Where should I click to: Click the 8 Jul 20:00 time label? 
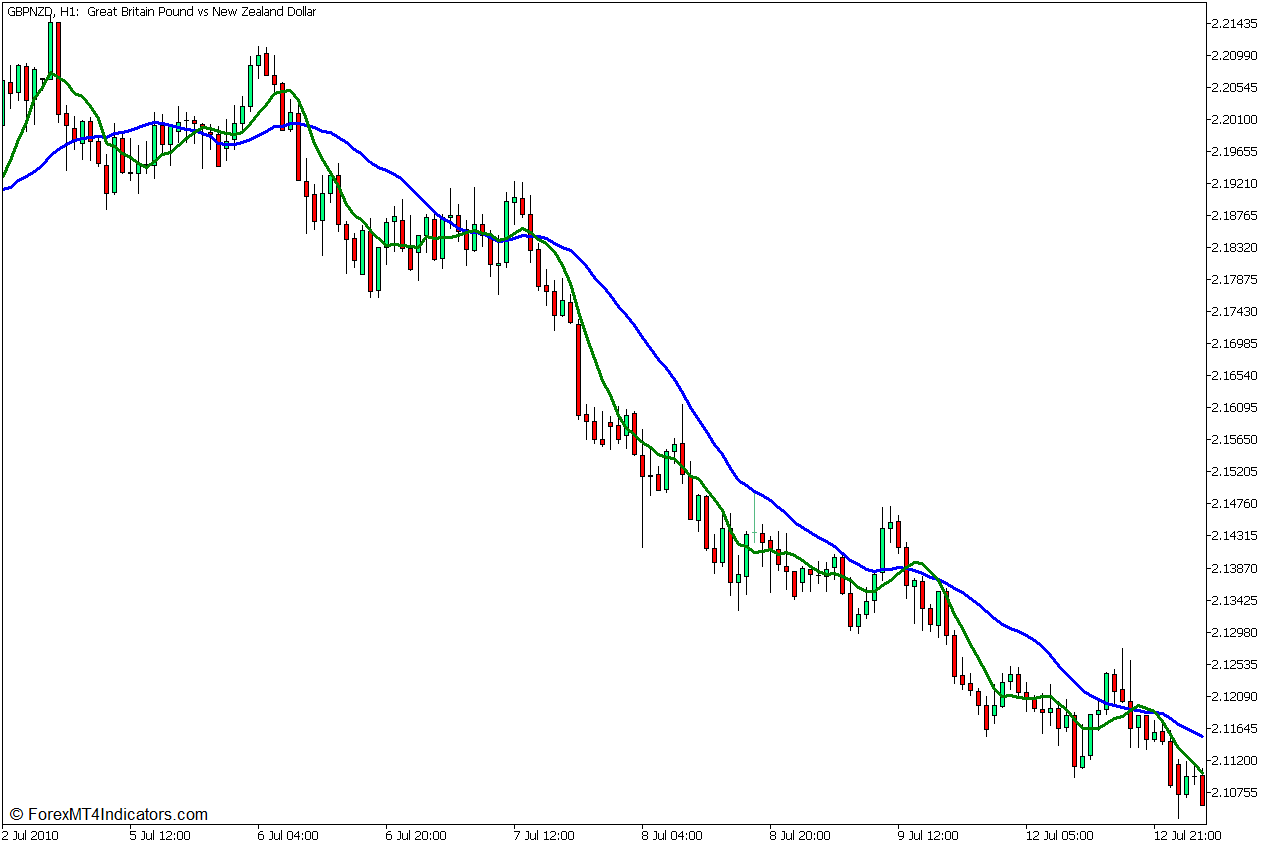click(x=800, y=836)
